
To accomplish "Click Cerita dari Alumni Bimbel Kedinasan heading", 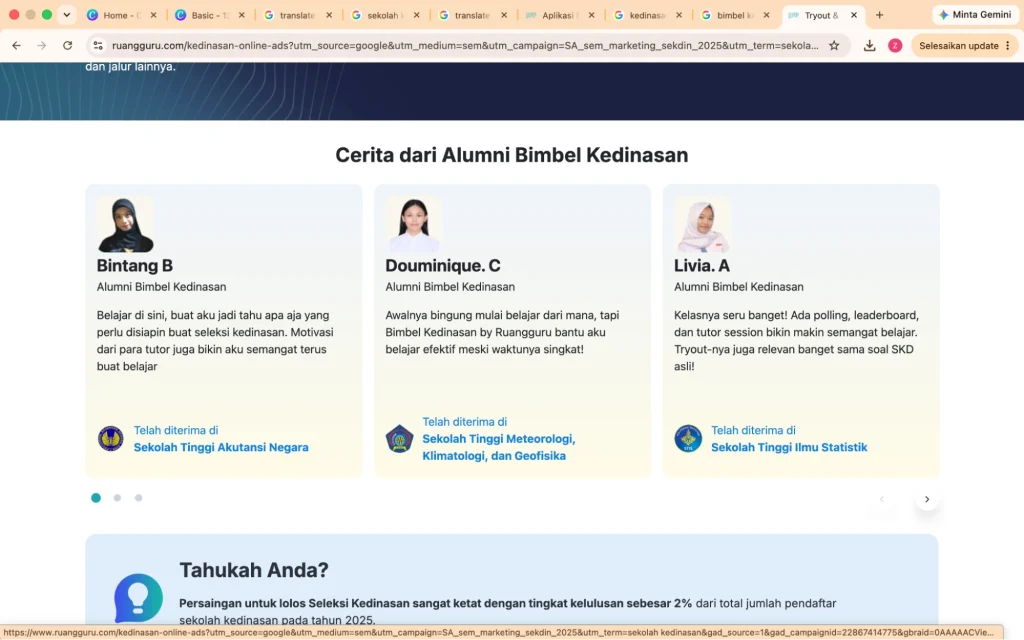I will click(512, 155).
